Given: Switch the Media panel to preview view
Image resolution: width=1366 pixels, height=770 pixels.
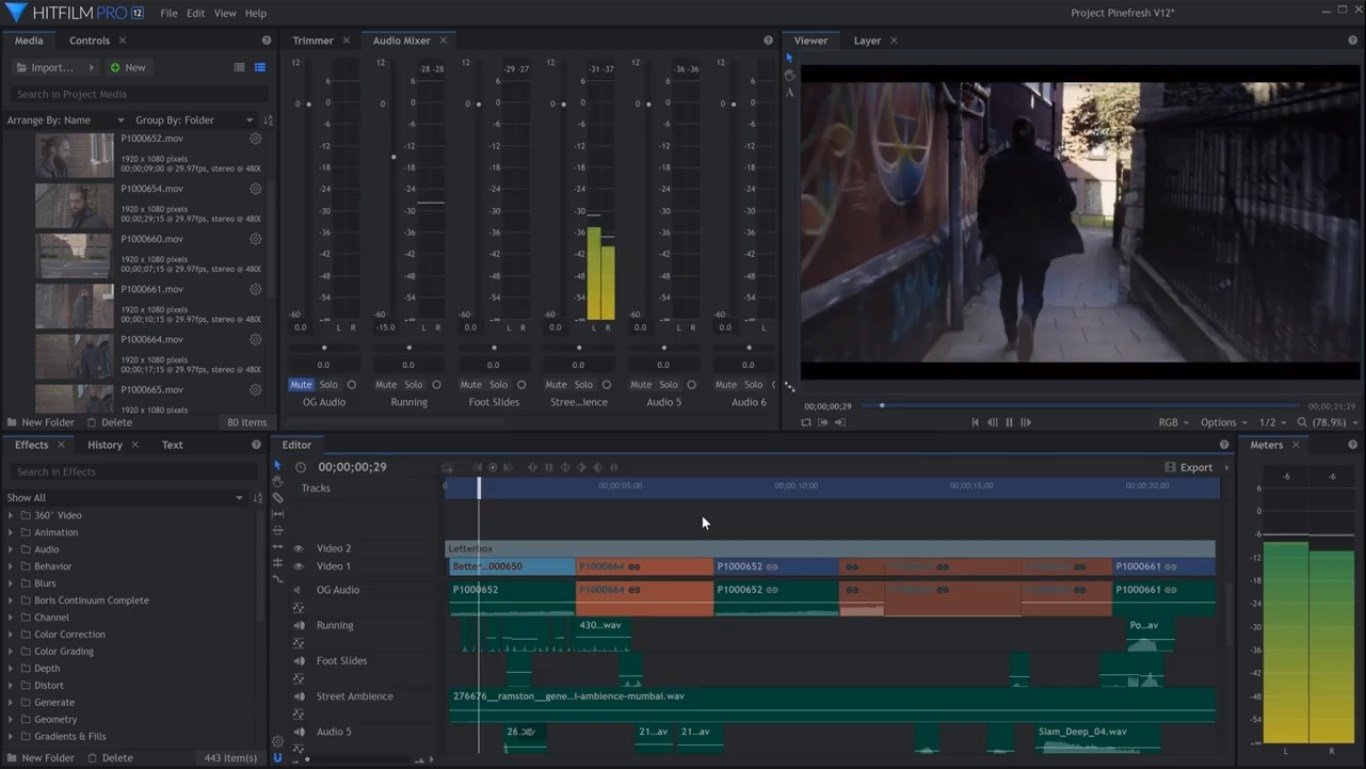Looking at the screenshot, I should [x=260, y=68].
